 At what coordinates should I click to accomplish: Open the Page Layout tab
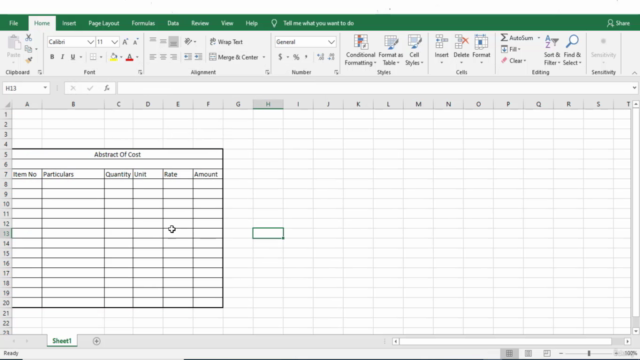(104, 23)
